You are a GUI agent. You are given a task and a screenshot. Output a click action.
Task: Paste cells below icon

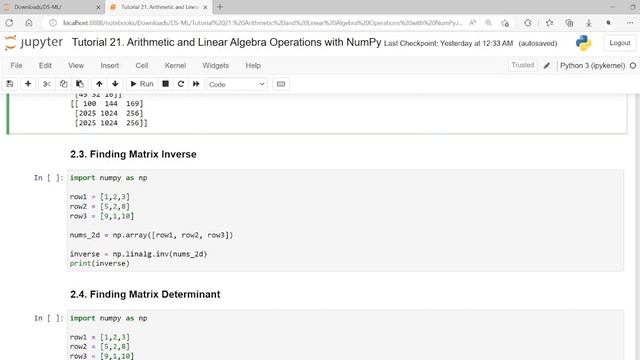click(80, 84)
